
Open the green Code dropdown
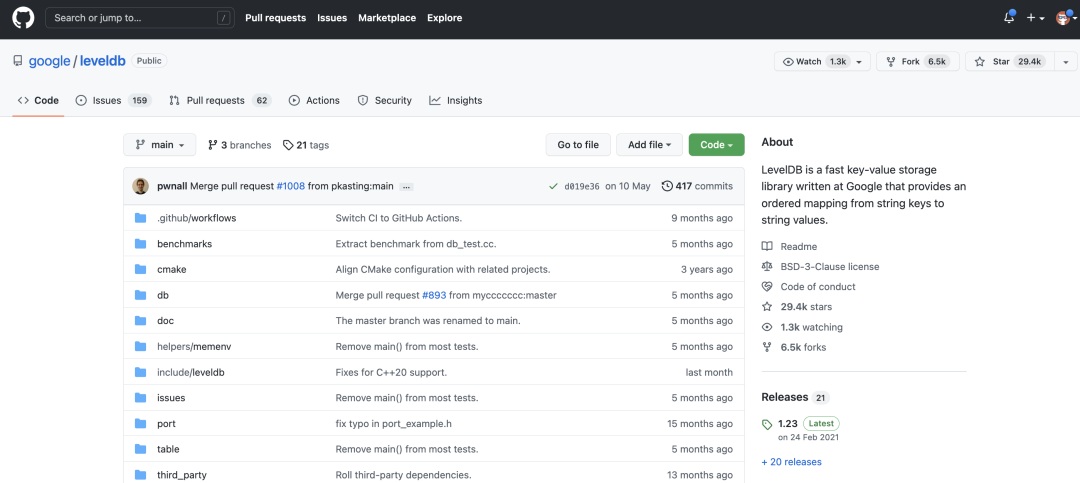pos(716,145)
